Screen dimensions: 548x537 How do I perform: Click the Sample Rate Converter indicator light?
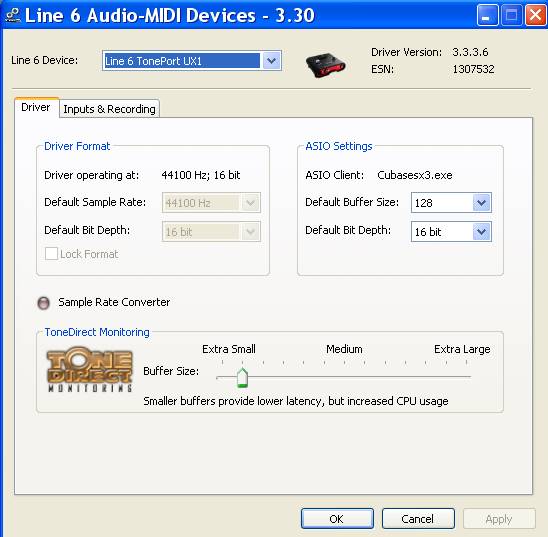(44, 303)
